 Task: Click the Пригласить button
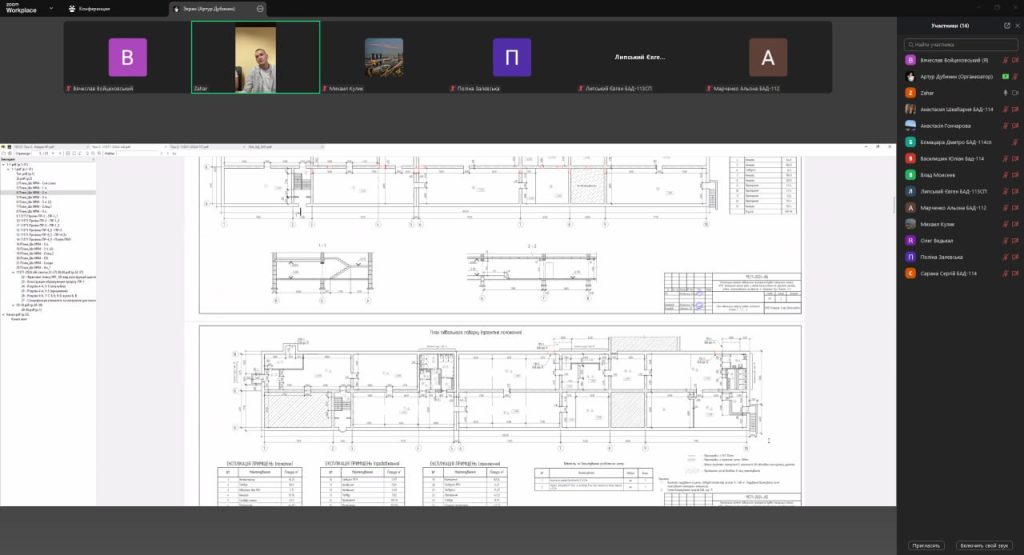pos(926,545)
